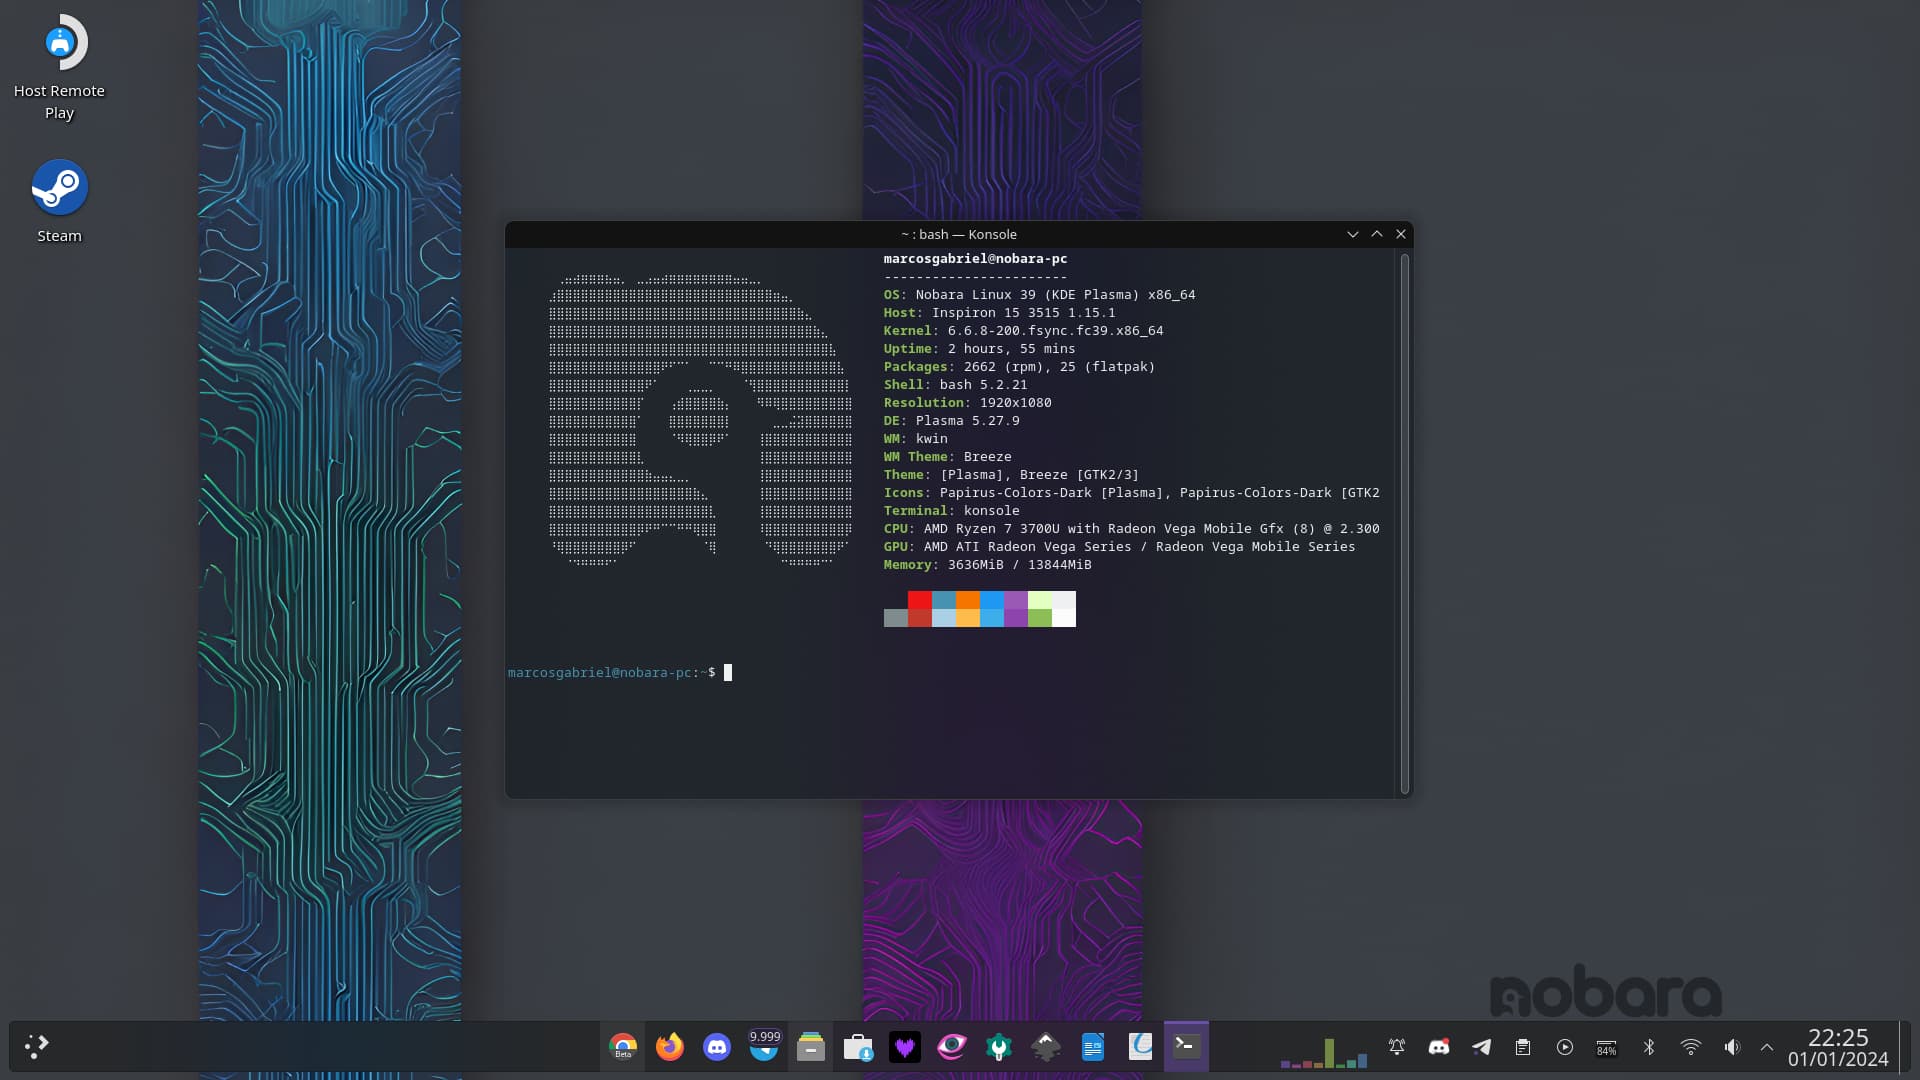The width and height of the screenshot is (1920, 1080).
Task: Switch to the Konsole taskbar entry
Action: (x=1186, y=1047)
